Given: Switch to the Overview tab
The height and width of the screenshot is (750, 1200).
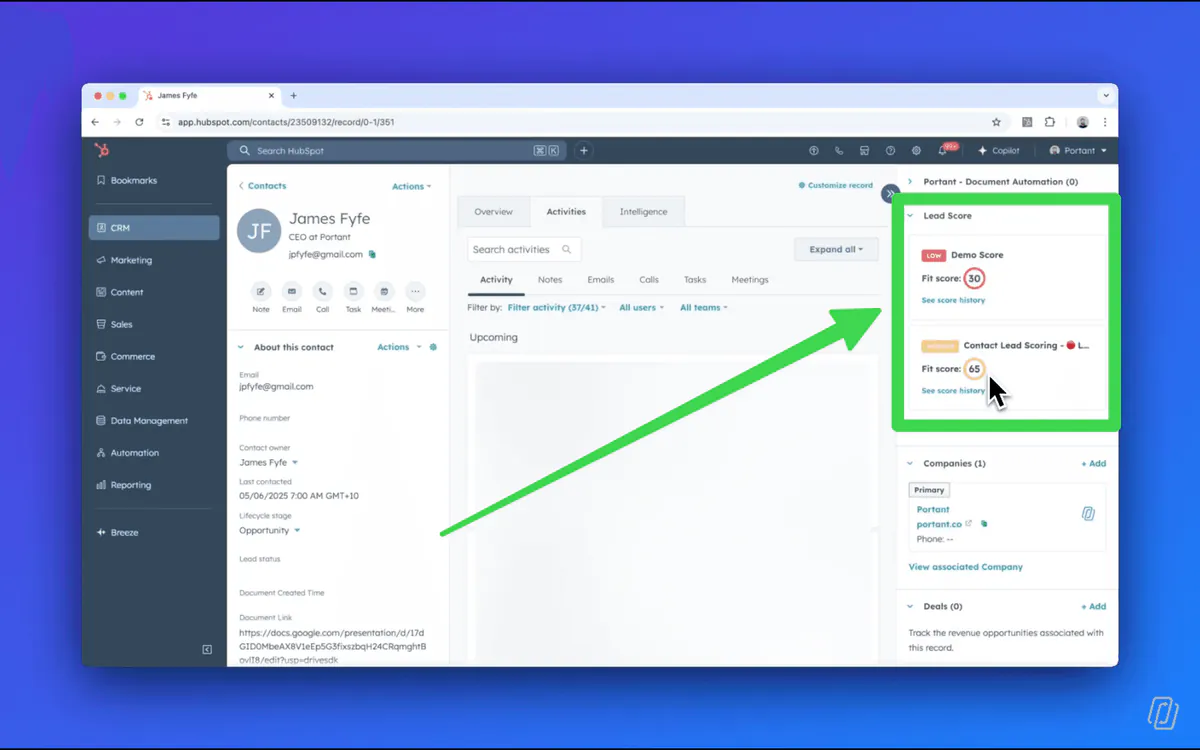Looking at the screenshot, I should tap(493, 212).
